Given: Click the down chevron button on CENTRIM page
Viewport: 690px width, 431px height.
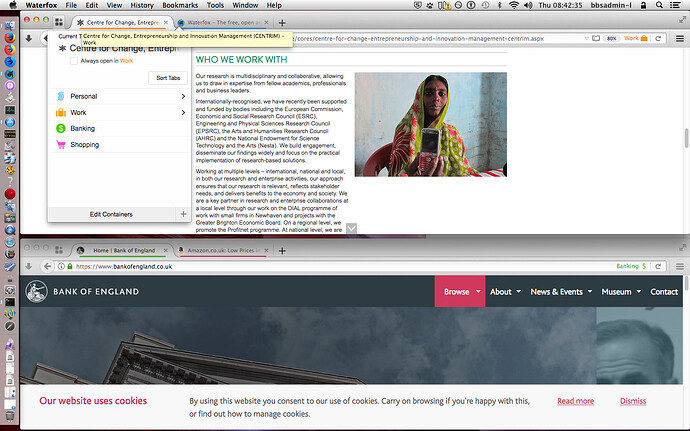Looking at the screenshot, I should point(351,228).
